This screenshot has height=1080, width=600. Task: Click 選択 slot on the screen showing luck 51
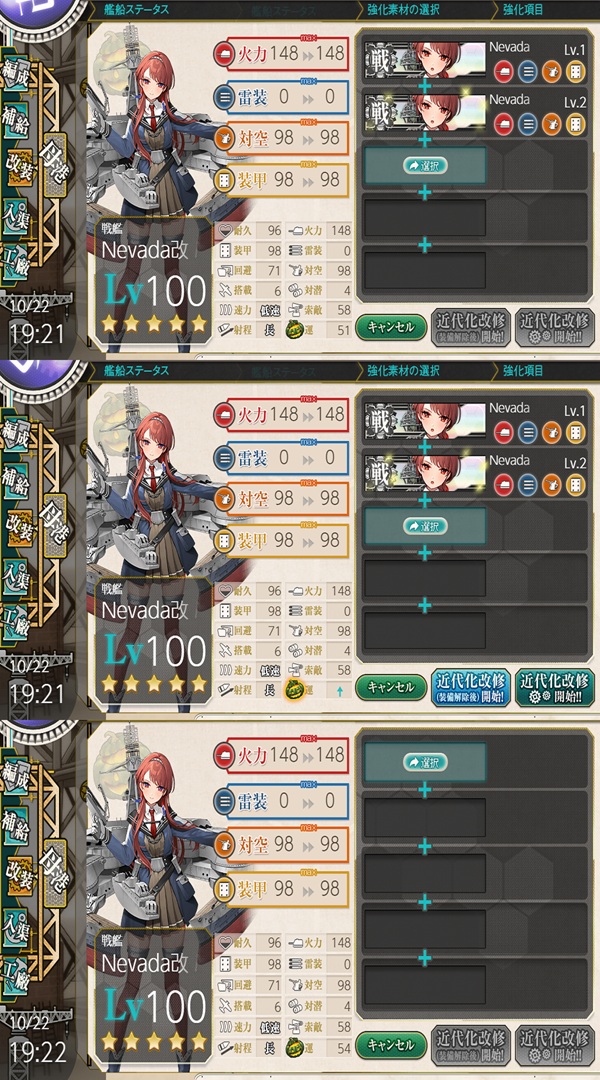(x=425, y=166)
